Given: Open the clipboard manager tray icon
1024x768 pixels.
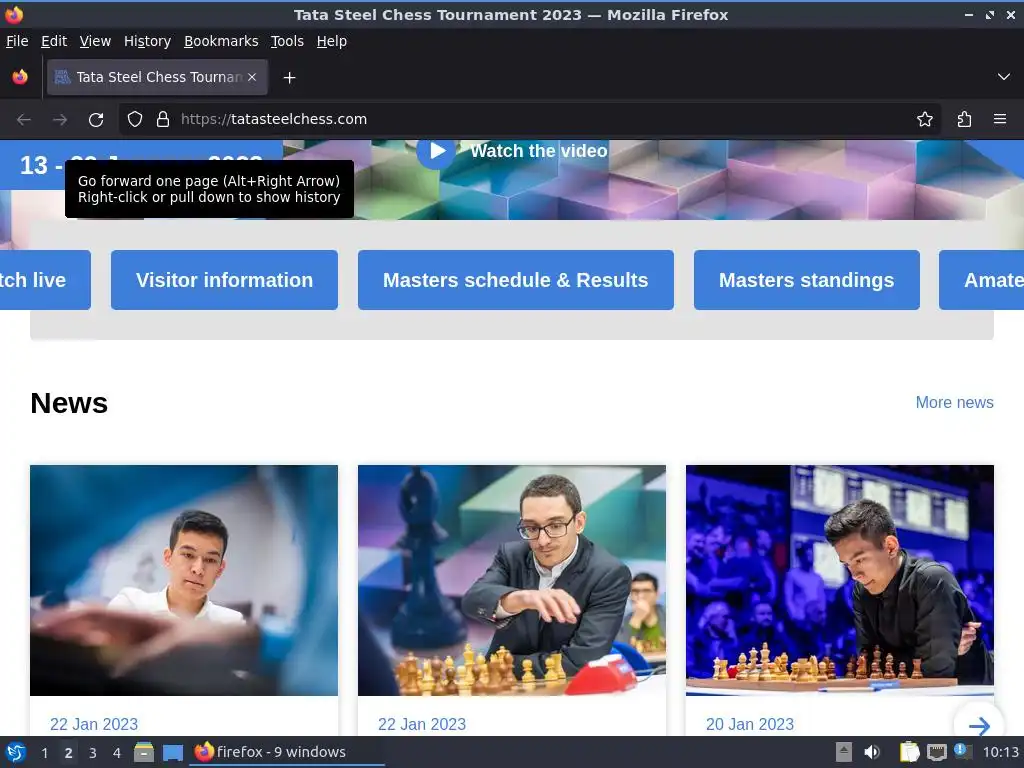Looking at the screenshot, I should [909, 752].
